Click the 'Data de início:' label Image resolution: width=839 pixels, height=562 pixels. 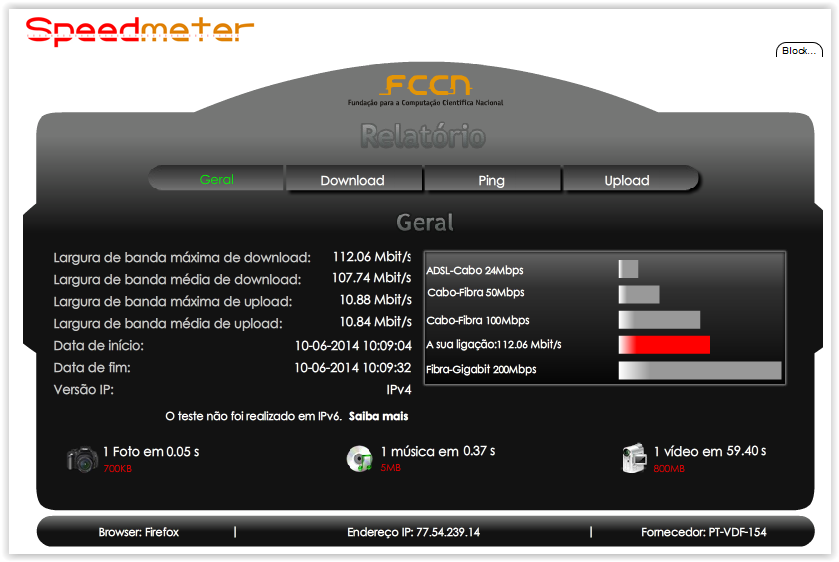click(x=98, y=346)
